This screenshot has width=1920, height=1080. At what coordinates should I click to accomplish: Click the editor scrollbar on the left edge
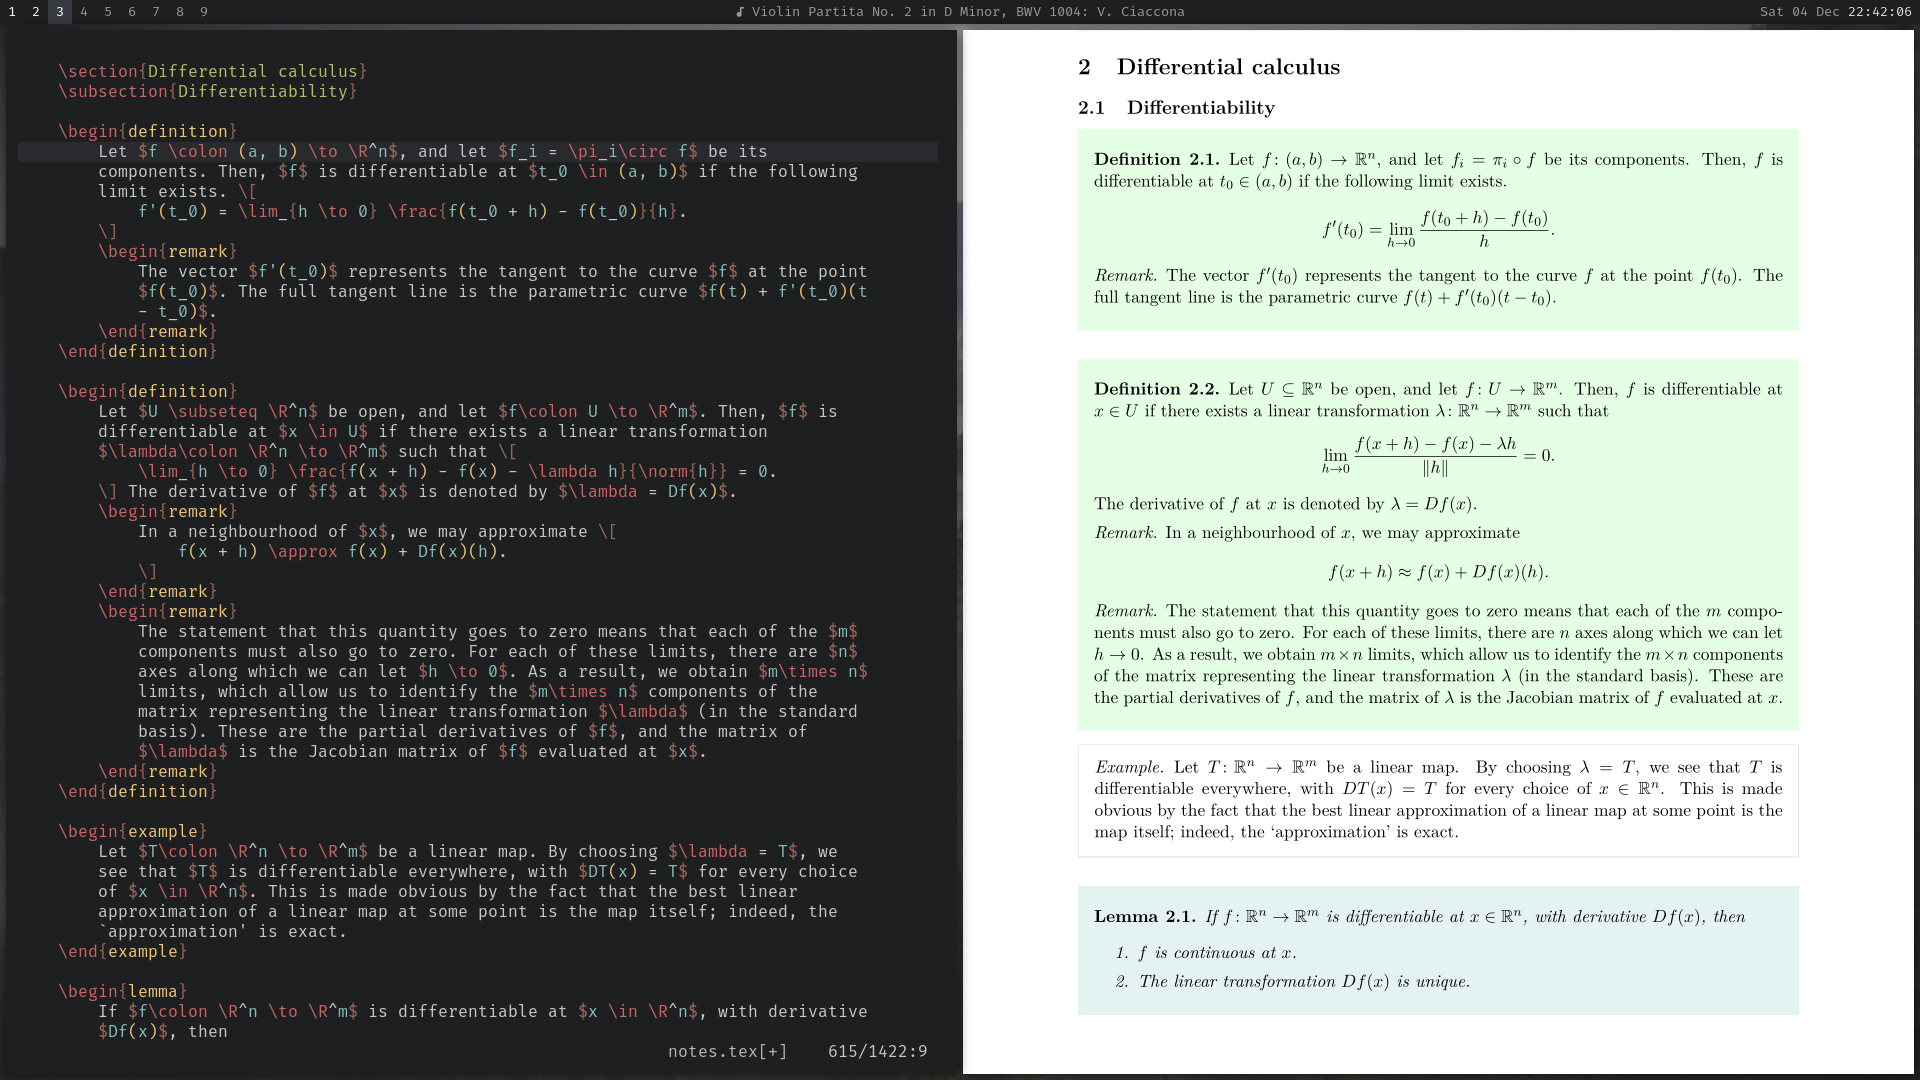[x=3, y=140]
